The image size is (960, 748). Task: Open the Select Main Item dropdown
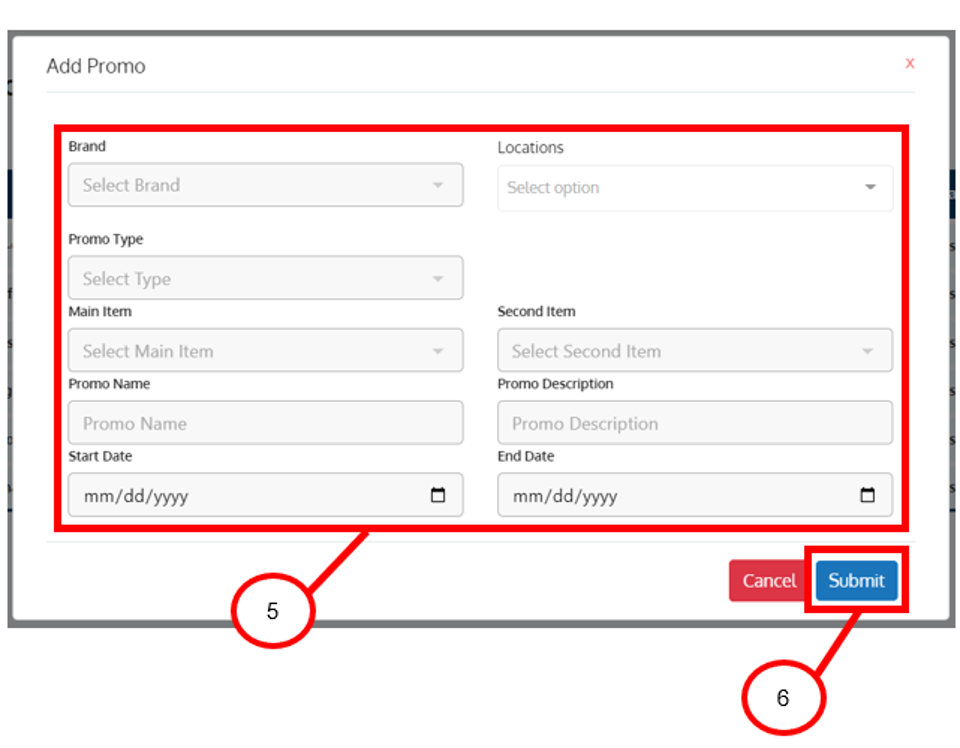(x=265, y=351)
